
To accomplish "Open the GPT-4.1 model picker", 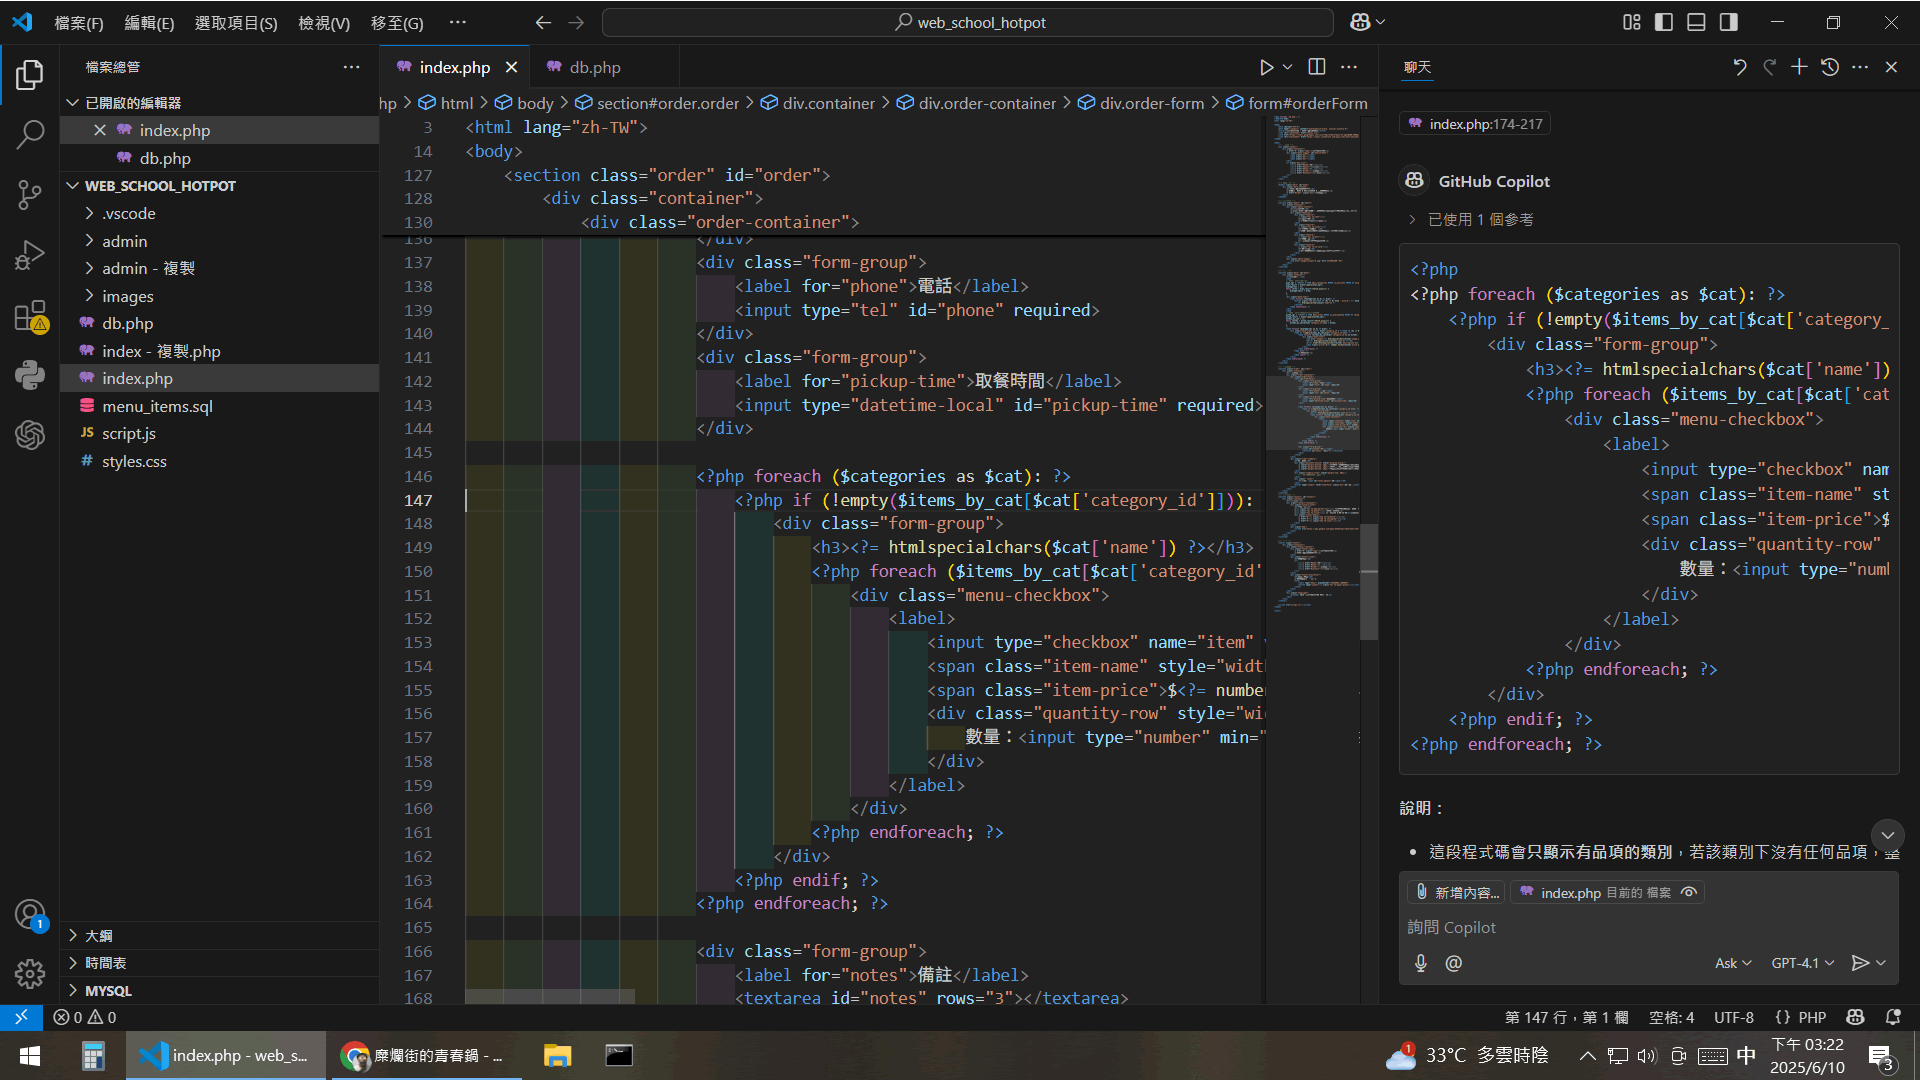I will coord(1802,963).
